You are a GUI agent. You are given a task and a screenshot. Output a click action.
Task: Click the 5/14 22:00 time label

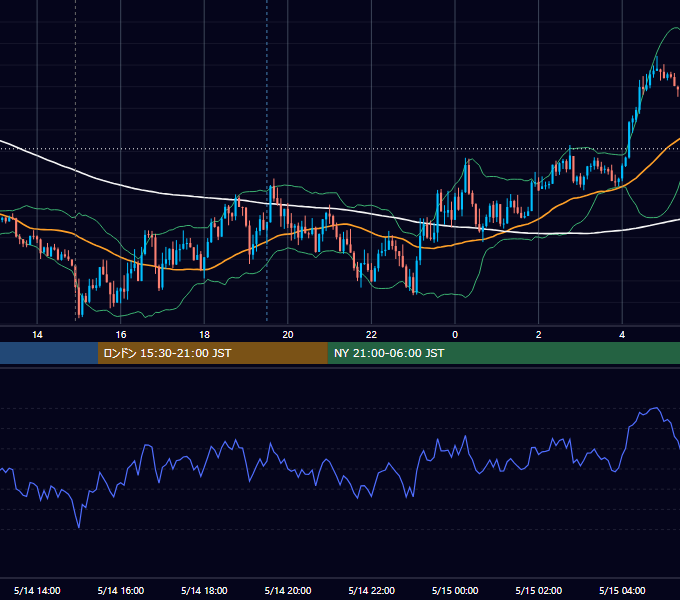[372, 590]
